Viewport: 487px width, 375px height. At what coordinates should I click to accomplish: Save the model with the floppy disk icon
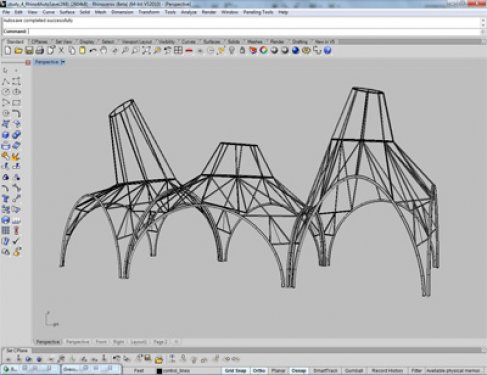coord(29,50)
